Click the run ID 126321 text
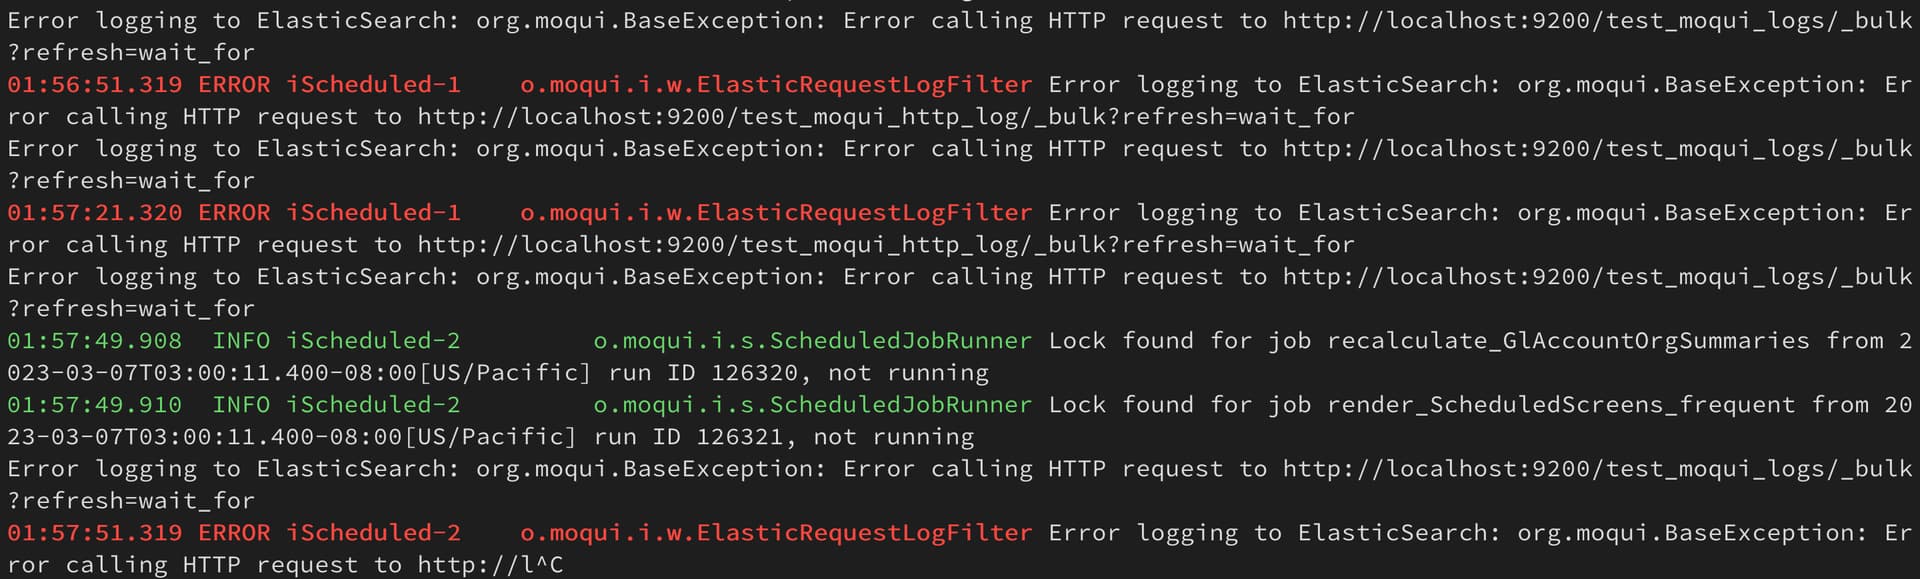The width and height of the screenshot is (1920, 579). pyautogui.click(x=688, y=437)
